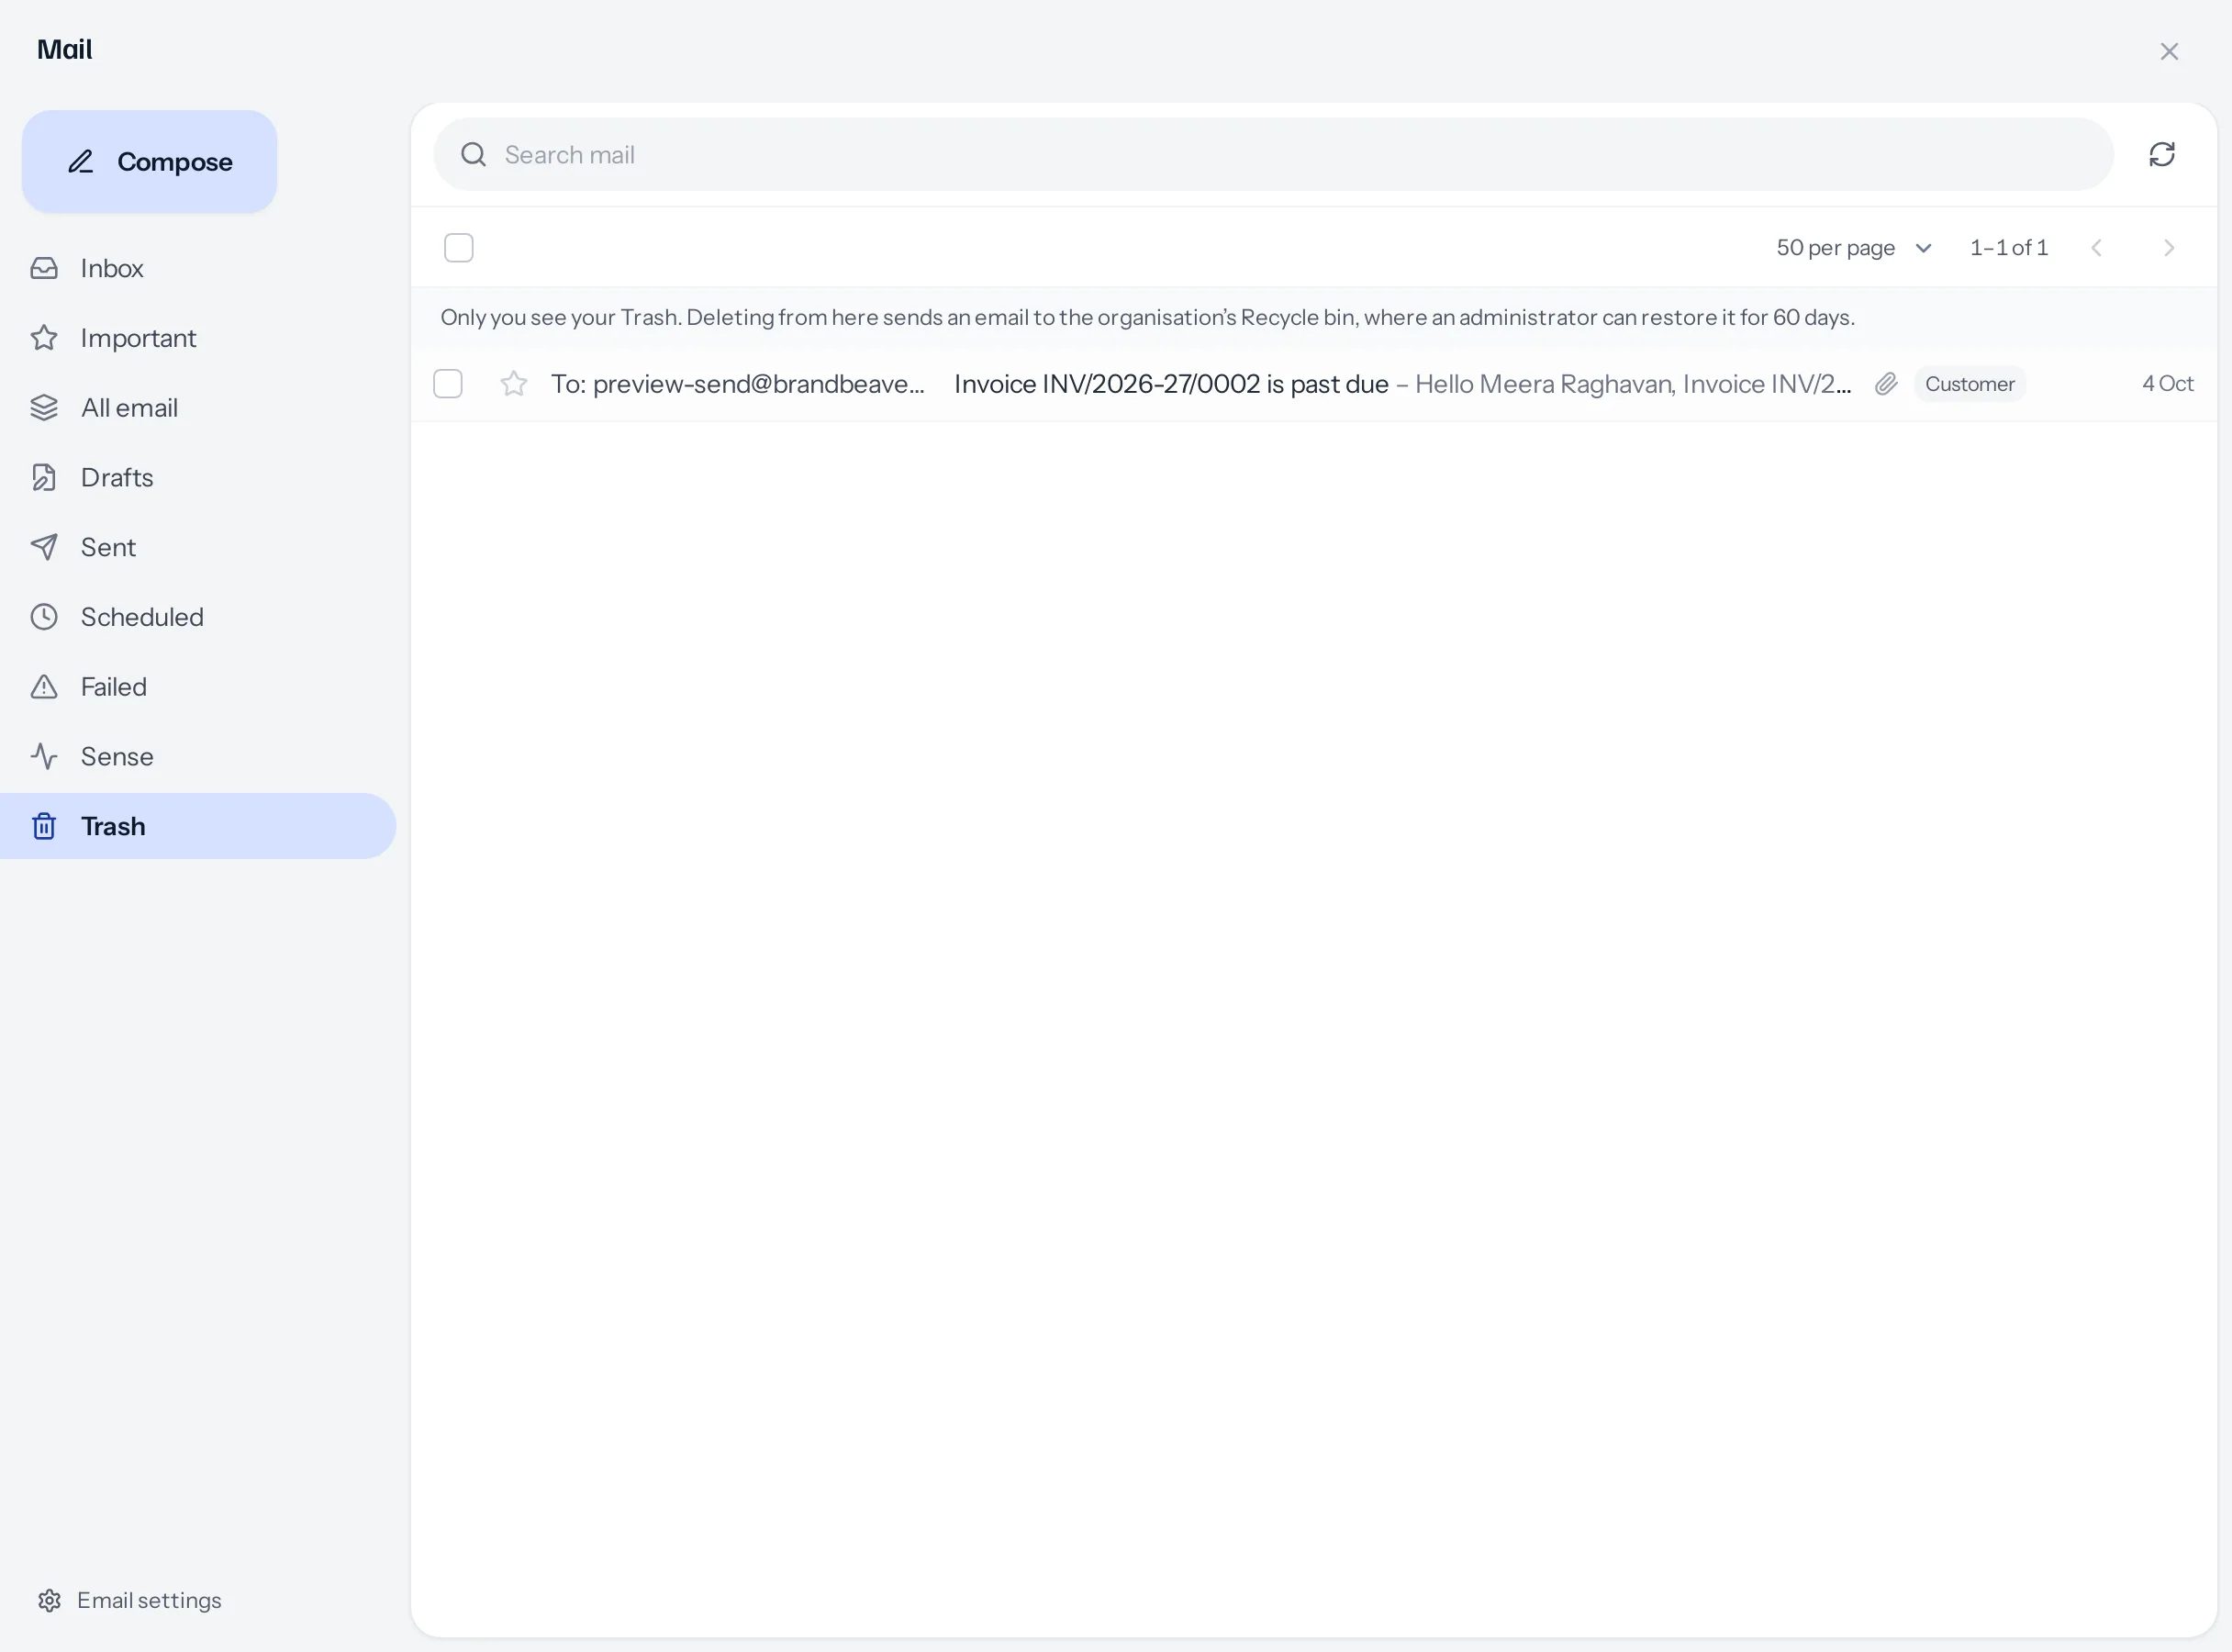The width and height of the screenshot is (2232, 1652).
Task: Click the 1–1 of 1 page count
Action: [2009, 248]
